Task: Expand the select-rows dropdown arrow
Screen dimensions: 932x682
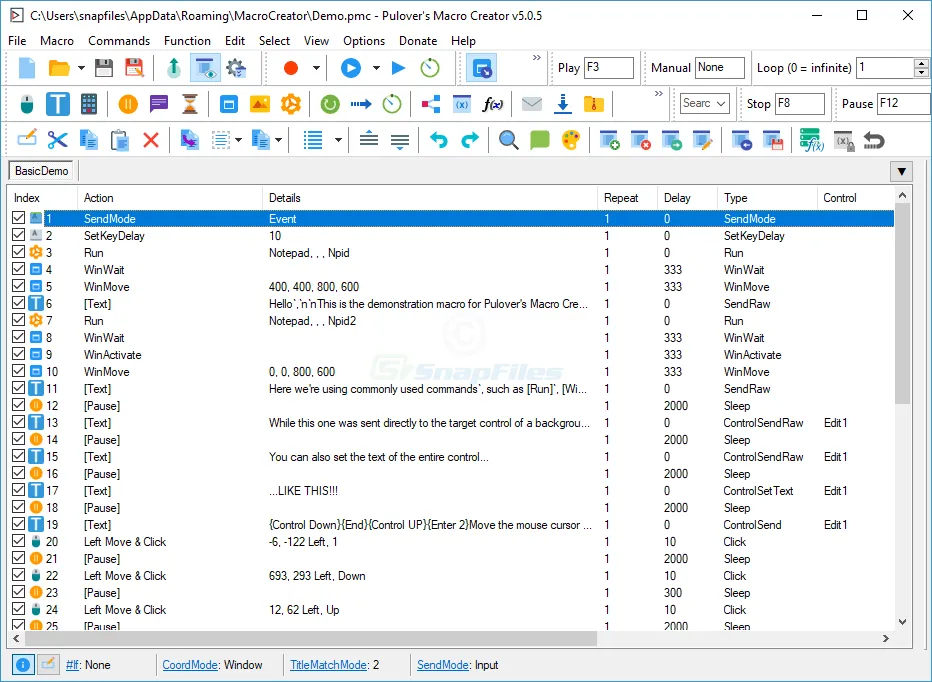Action: [x=238, y=140]
